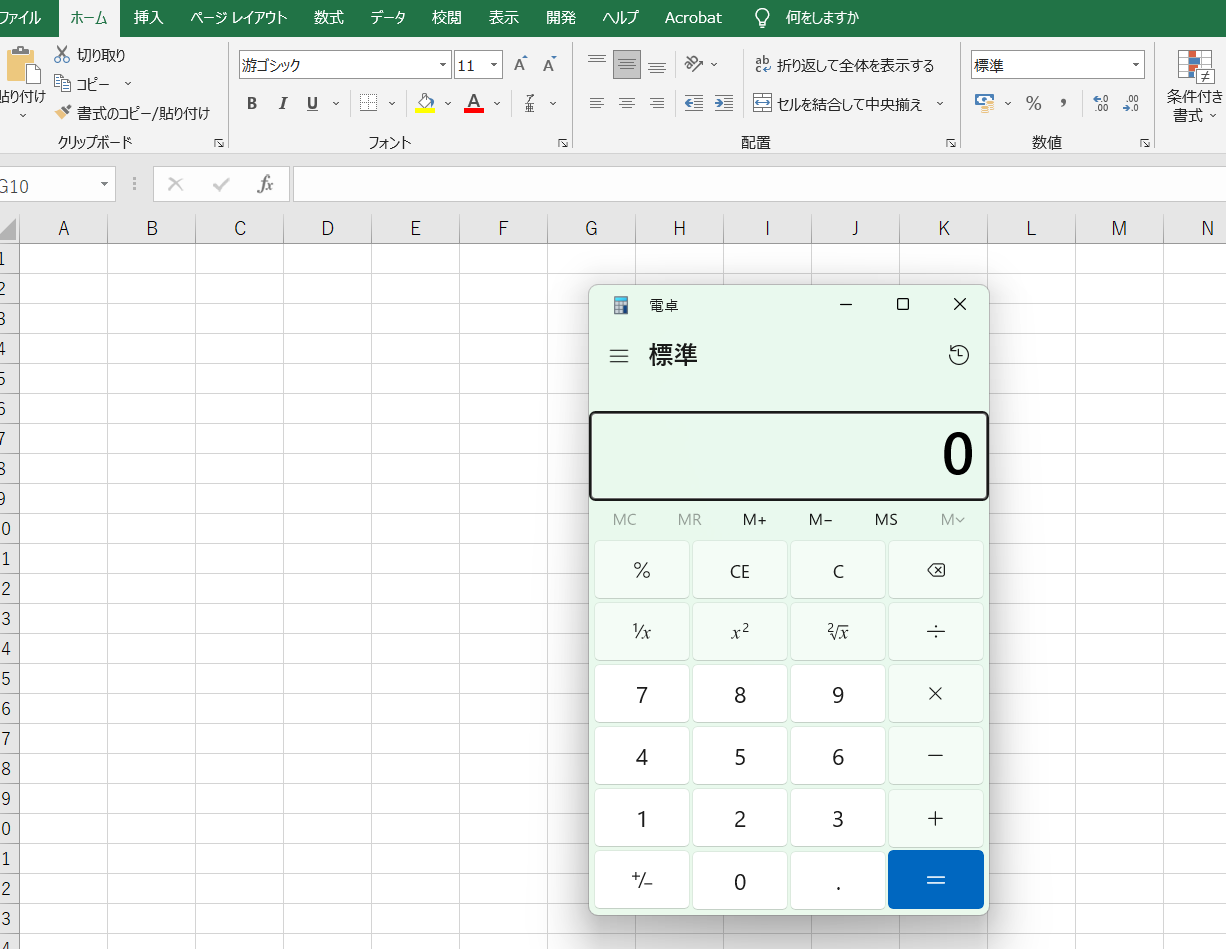1226x949 pixels.
Task: Increase decimal places
Action: click(x=1101, y=103)
